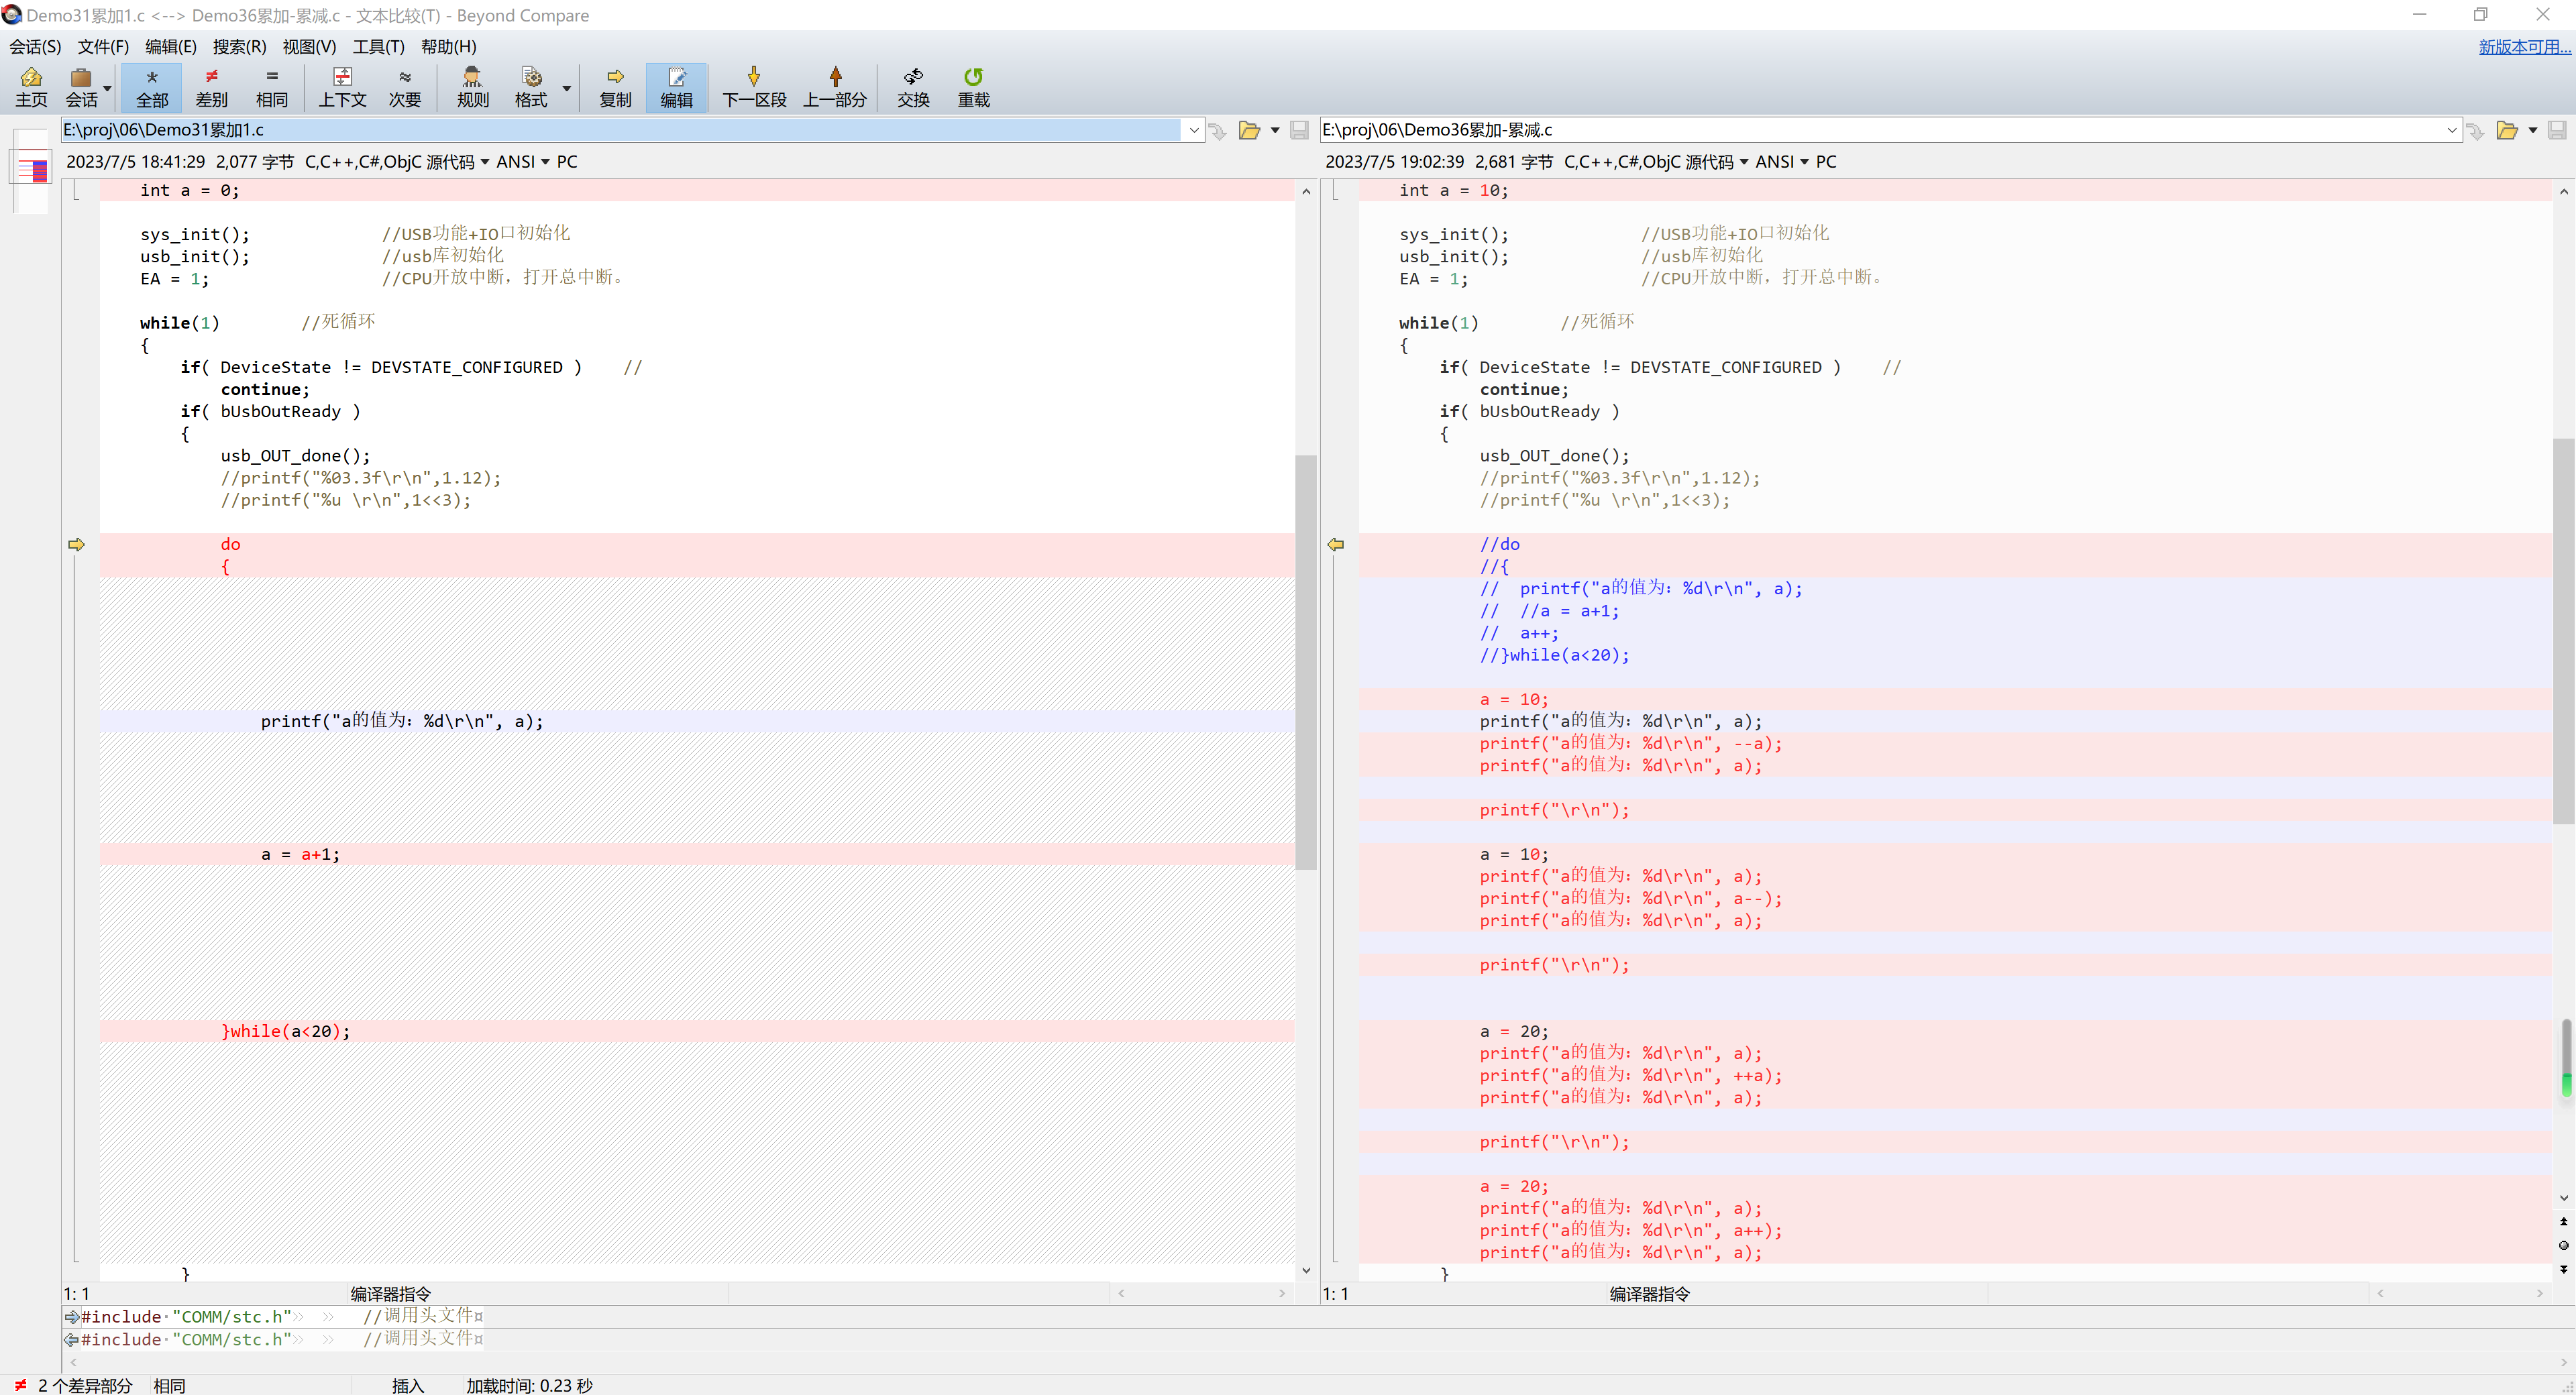Screen dimensions: 2576x1395
Task: Click the new version available link
Action: (x=2522, y=46)
